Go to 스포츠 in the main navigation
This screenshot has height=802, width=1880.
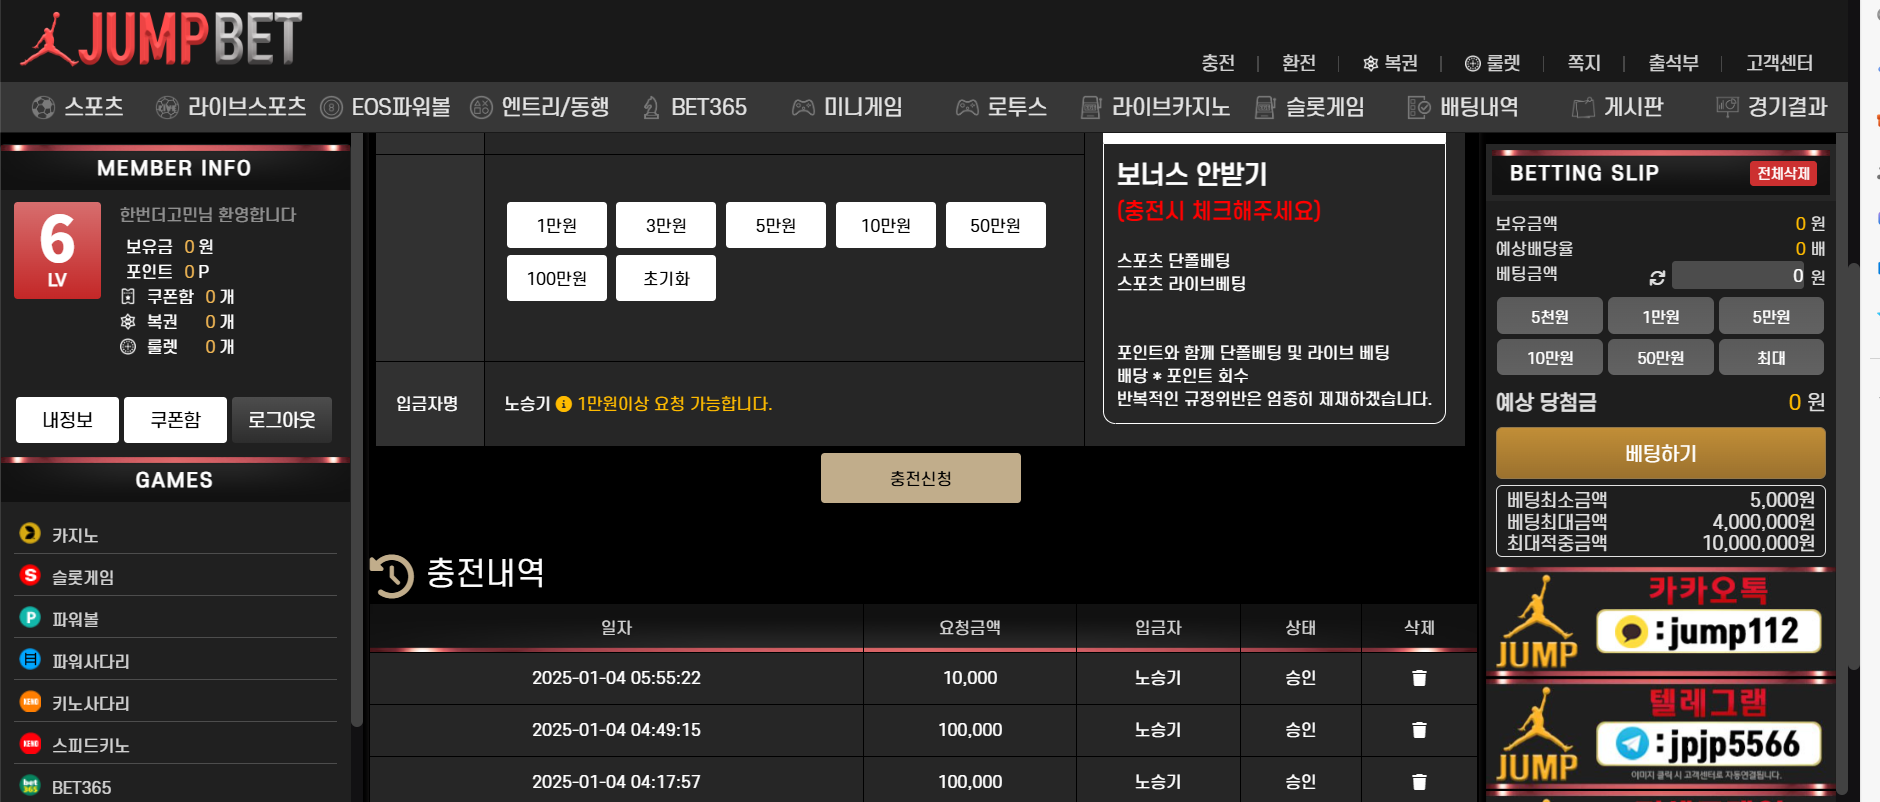[78, 107]
